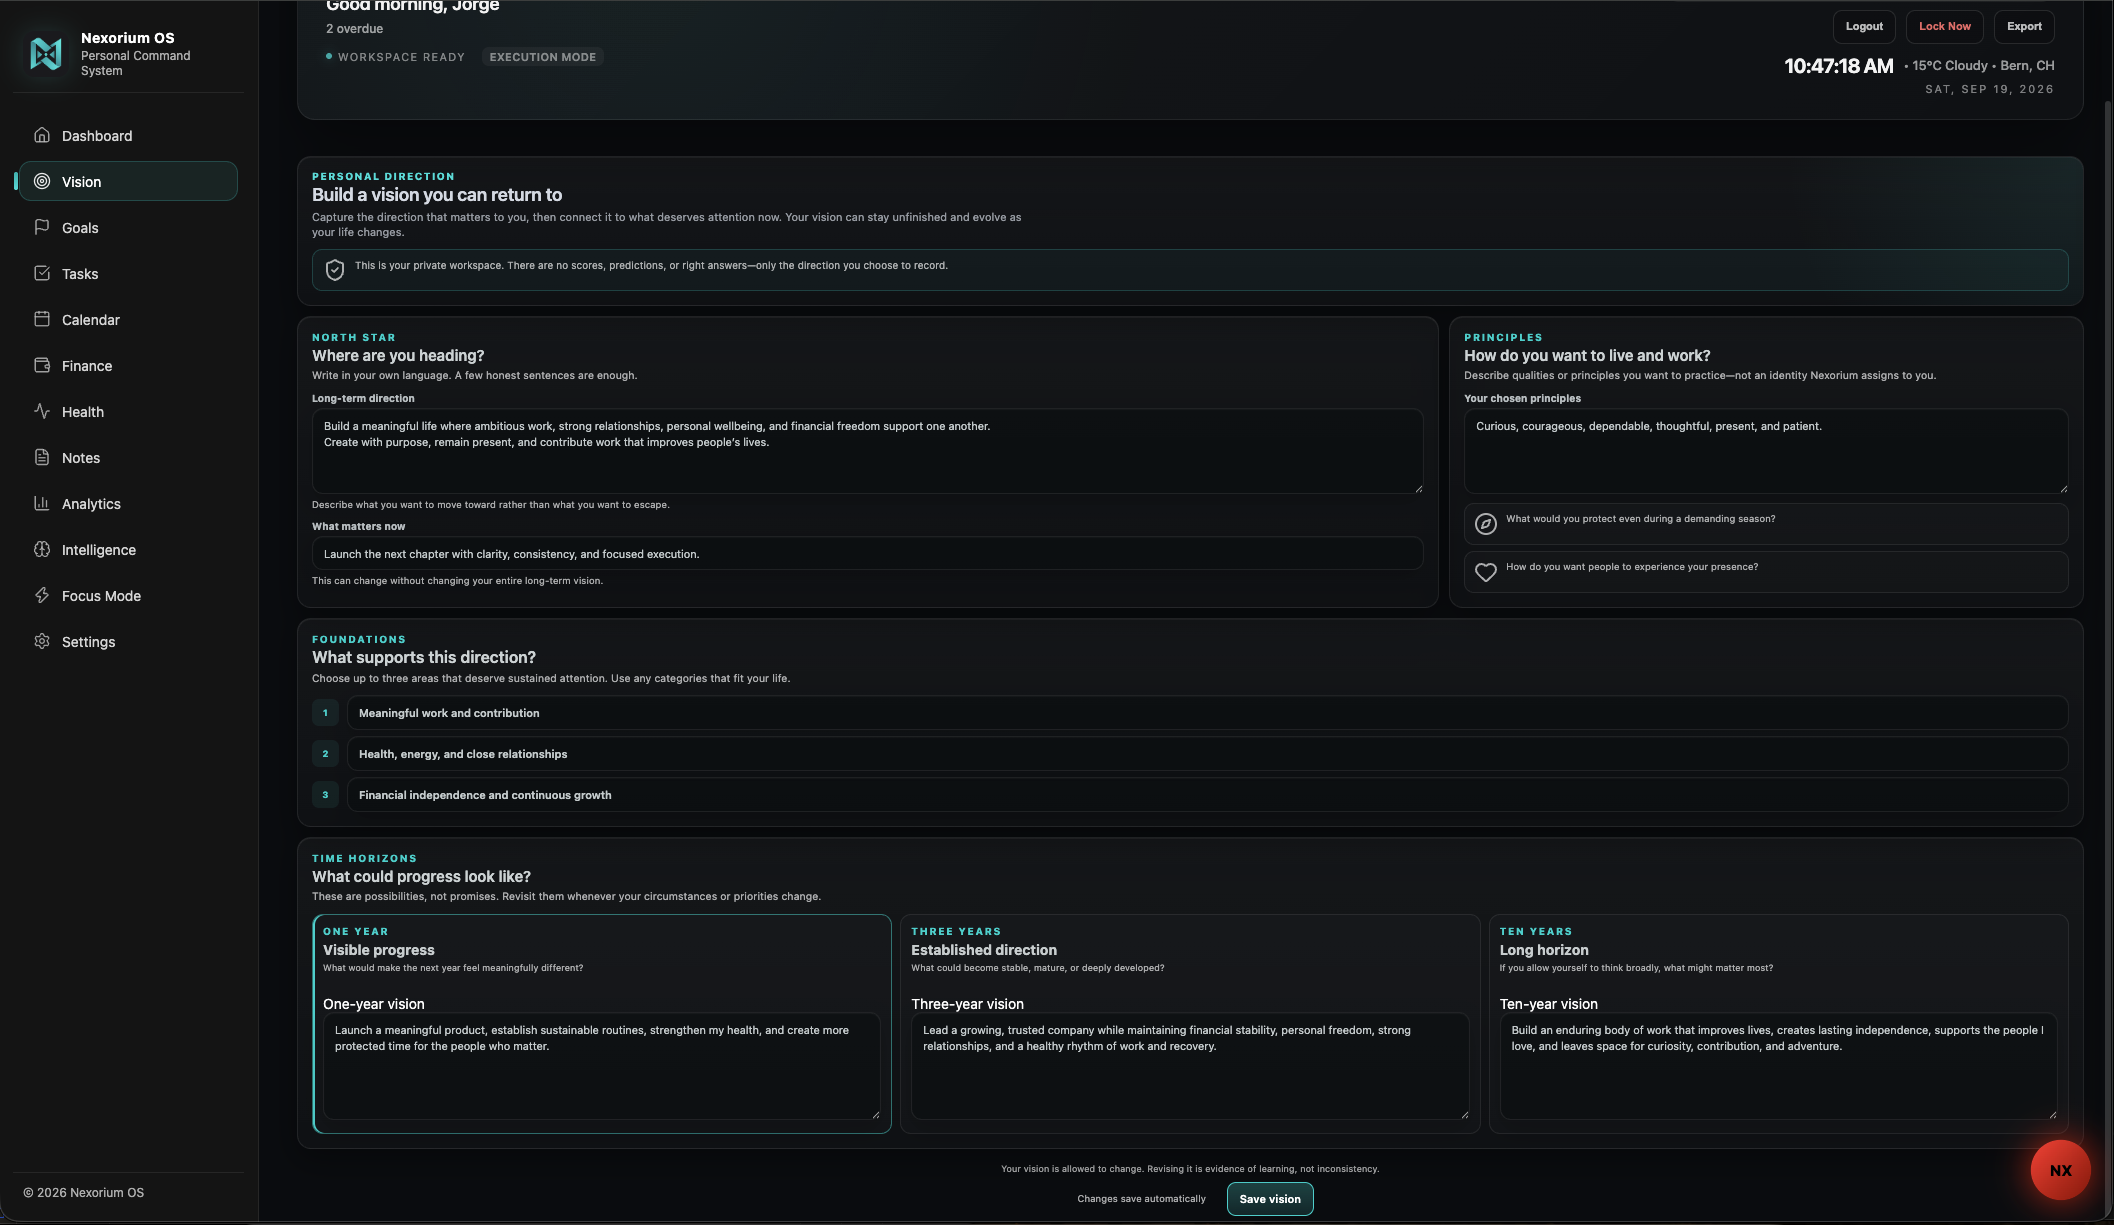
Task: Edit the Three-year vision text area
Action: pos(1190,1066)
